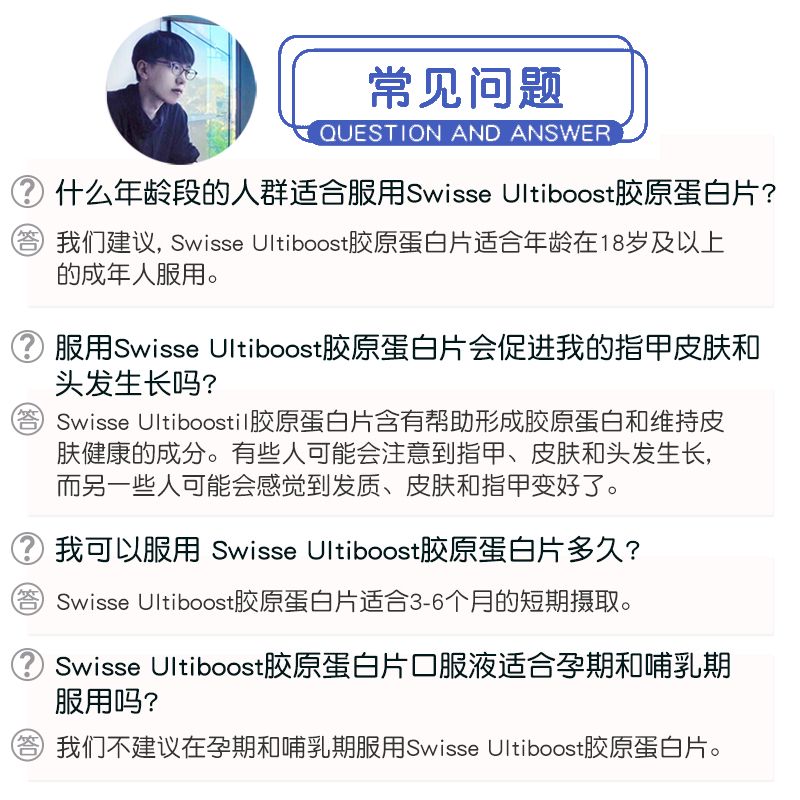This screenshot has height=800, width=800.
Task: Open question about nails, skin and hair growth
Action: click(x=407, y=365)
